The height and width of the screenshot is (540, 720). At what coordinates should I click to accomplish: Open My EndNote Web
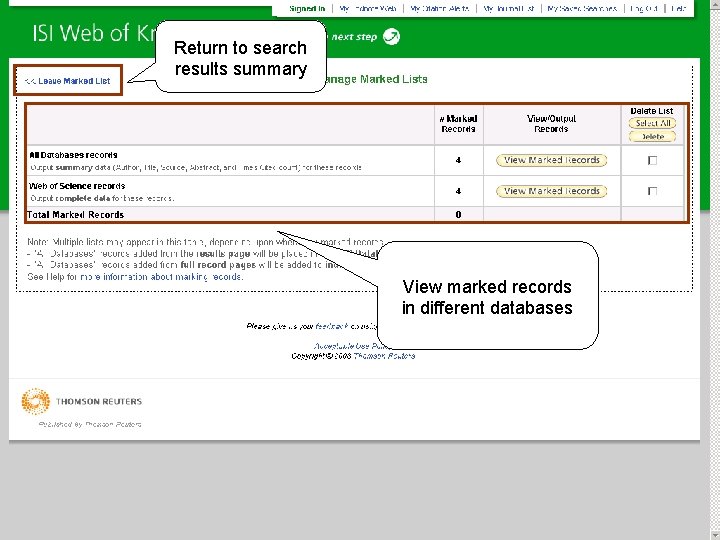pyautogui.click(x=368, y=8)
